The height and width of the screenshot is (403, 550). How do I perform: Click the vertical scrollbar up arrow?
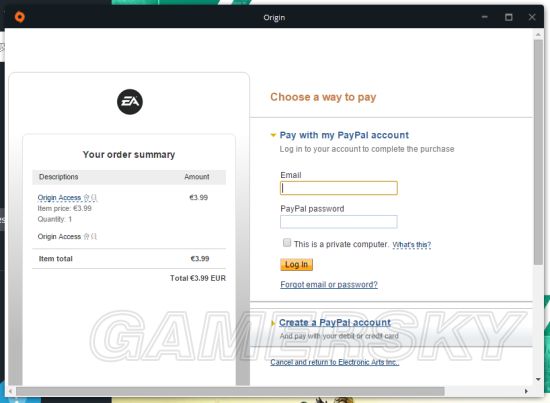538,34
